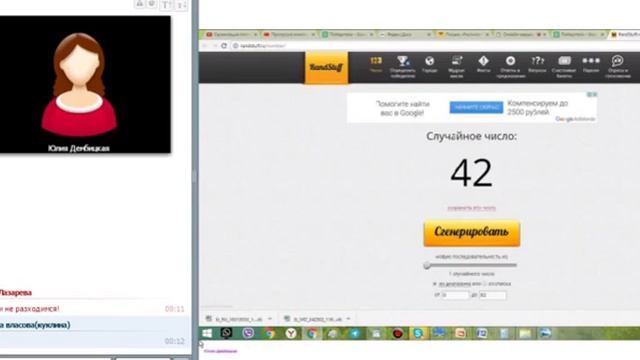Switch to the Яндекс.Диск browser tab

405,35
